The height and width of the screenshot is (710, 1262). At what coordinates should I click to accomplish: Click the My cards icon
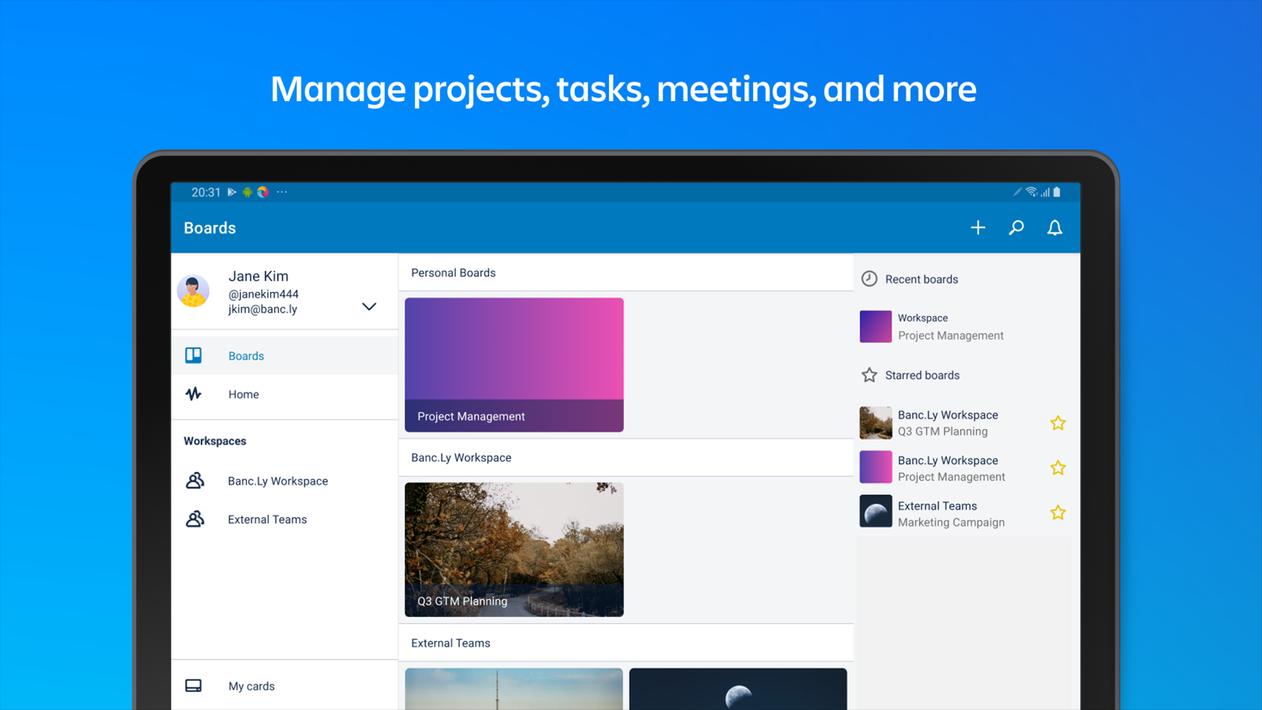point(193,686)
